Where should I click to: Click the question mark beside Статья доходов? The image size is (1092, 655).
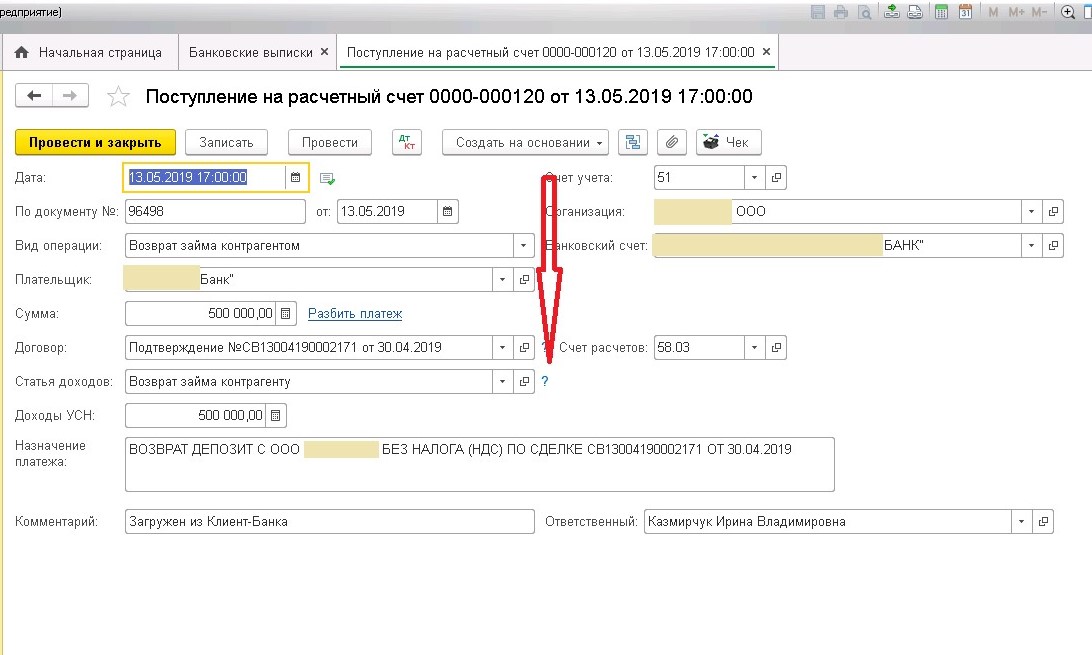545,381
